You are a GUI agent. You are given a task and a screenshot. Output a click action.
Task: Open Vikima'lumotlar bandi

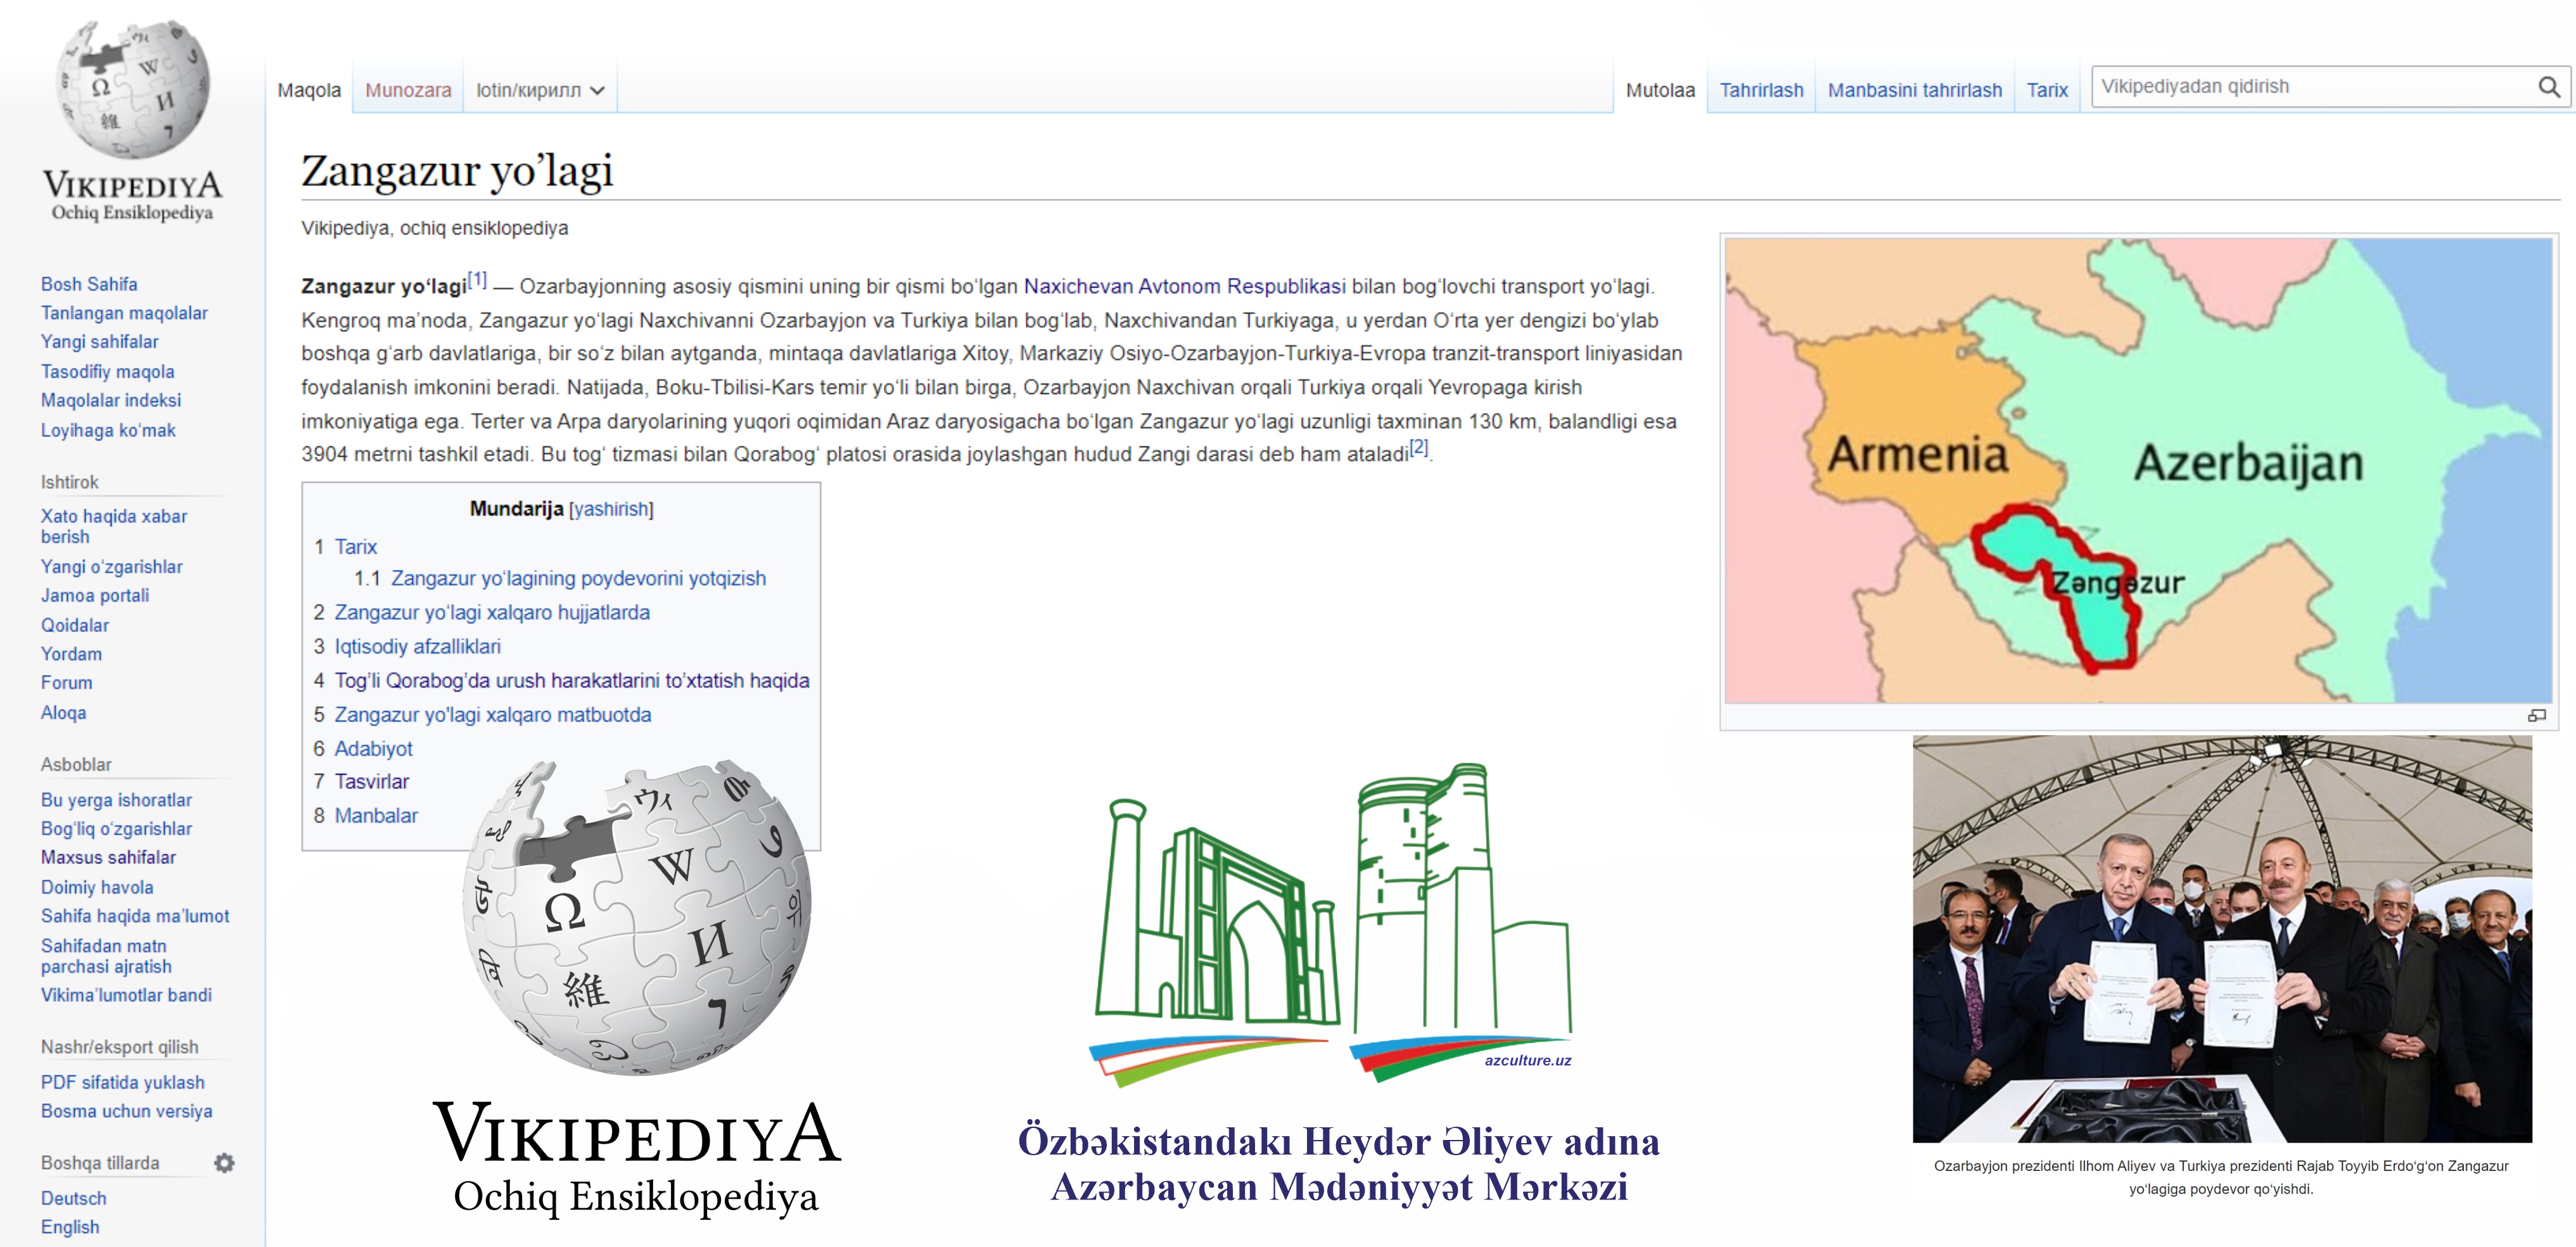pos(126,995)
